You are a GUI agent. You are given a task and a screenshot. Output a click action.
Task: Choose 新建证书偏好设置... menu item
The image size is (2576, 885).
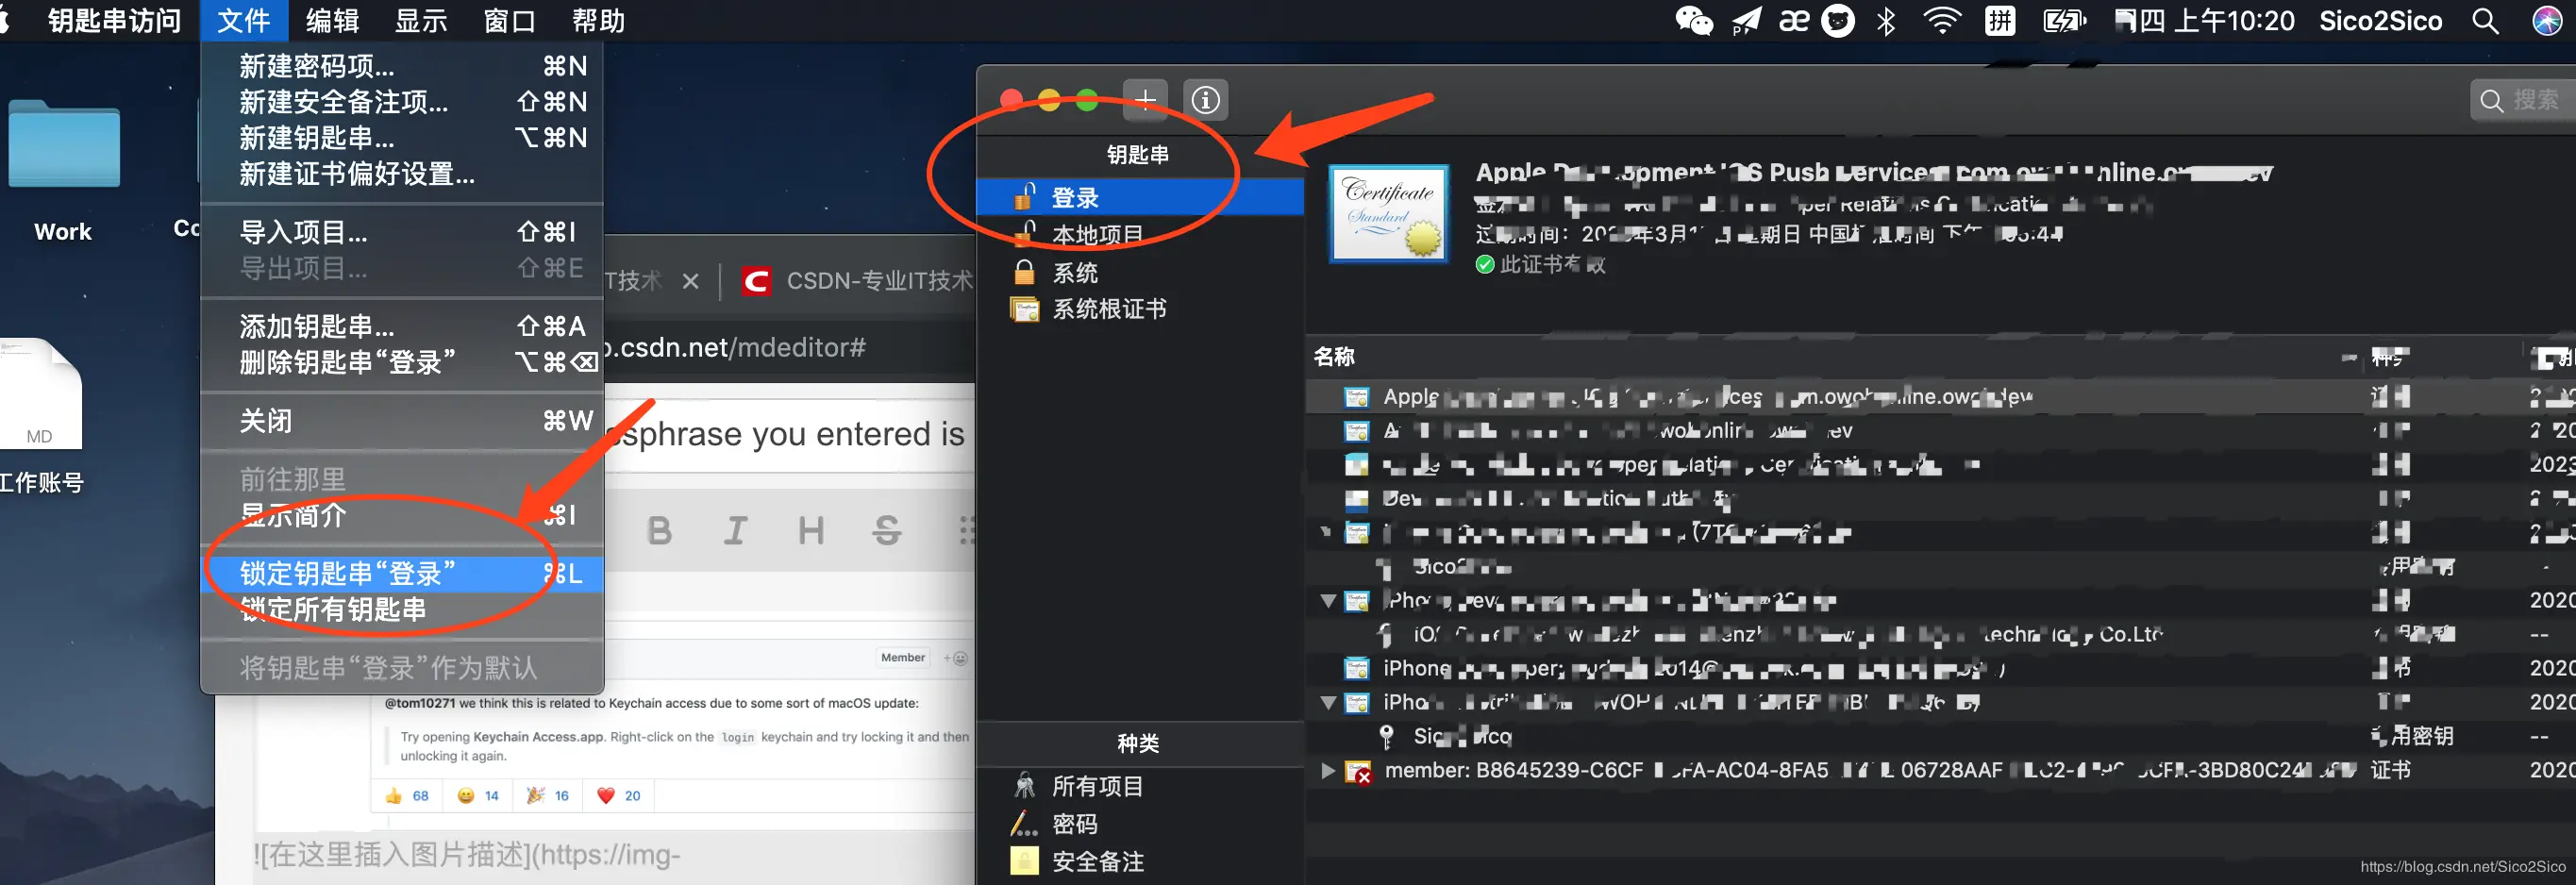click(x=402, y=174)
